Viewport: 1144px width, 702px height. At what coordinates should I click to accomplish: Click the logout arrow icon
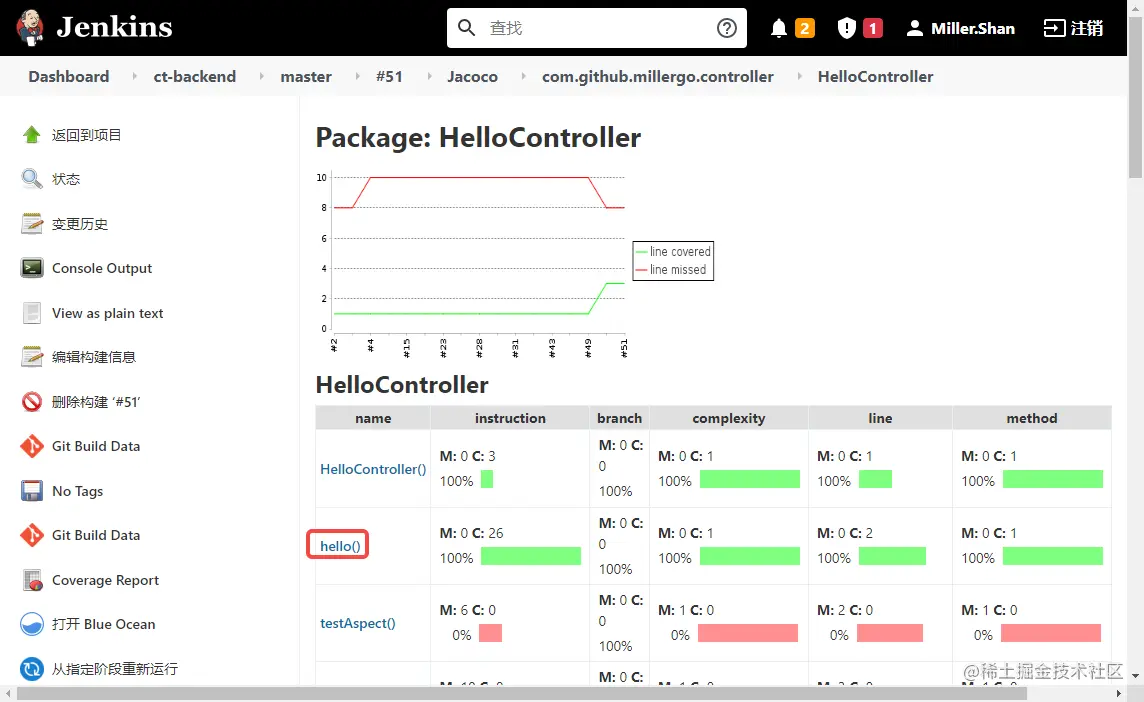pos(1054,28)
